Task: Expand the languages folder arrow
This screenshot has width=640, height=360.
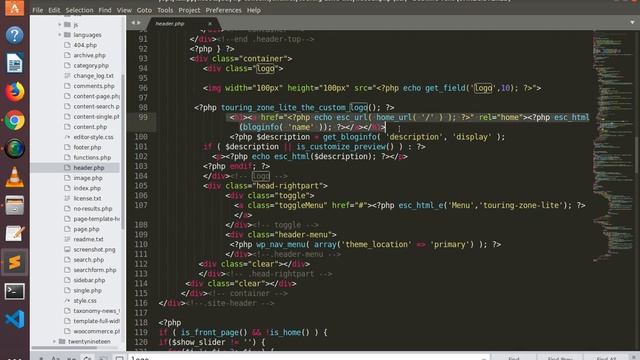Action: click(60, 35)
